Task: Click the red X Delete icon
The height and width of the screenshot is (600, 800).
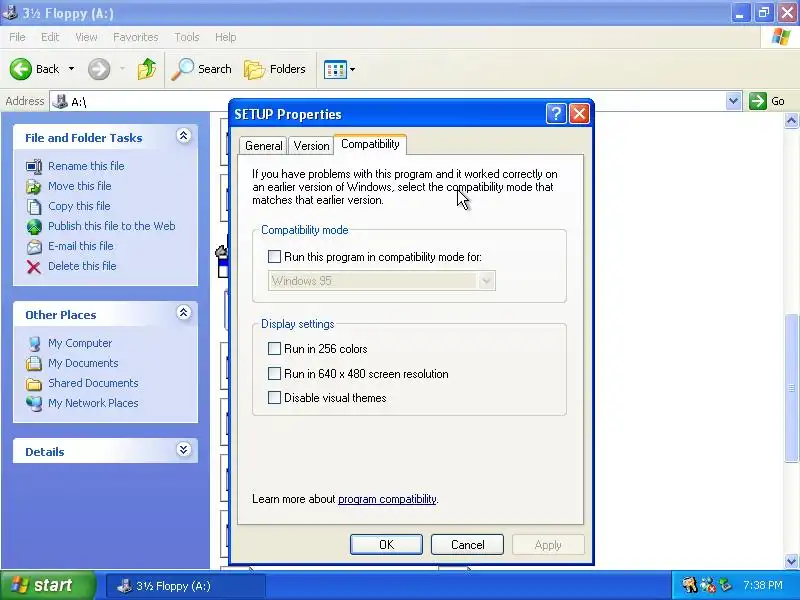Action: point(34,266)
